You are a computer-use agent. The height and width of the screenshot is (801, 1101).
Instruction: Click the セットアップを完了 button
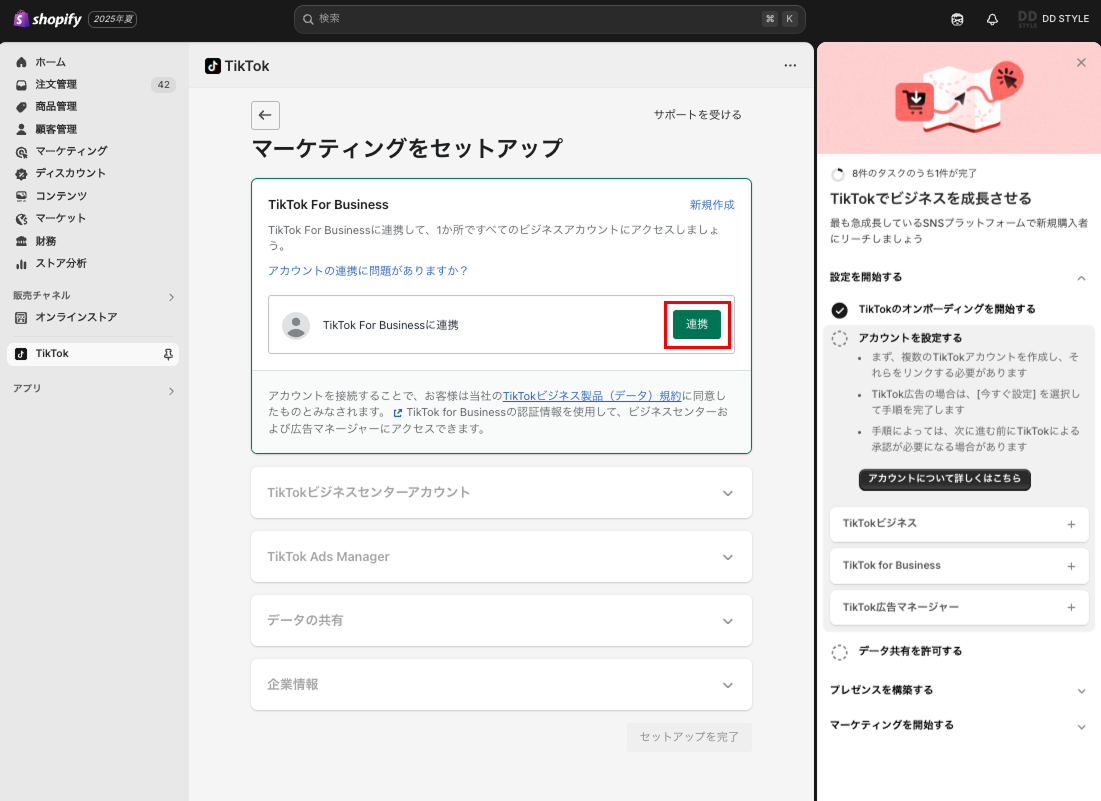coord(689,737)
